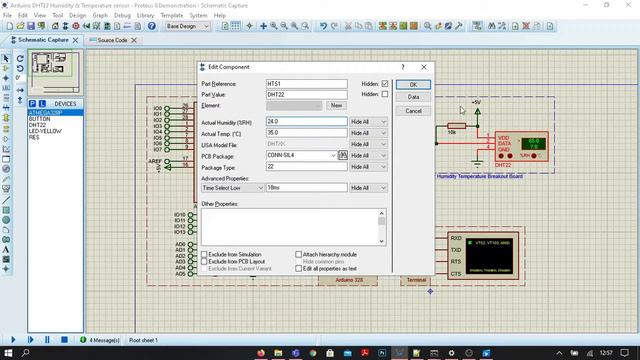
Task: Pause the simulation
Action: click(x=47, y=340)
